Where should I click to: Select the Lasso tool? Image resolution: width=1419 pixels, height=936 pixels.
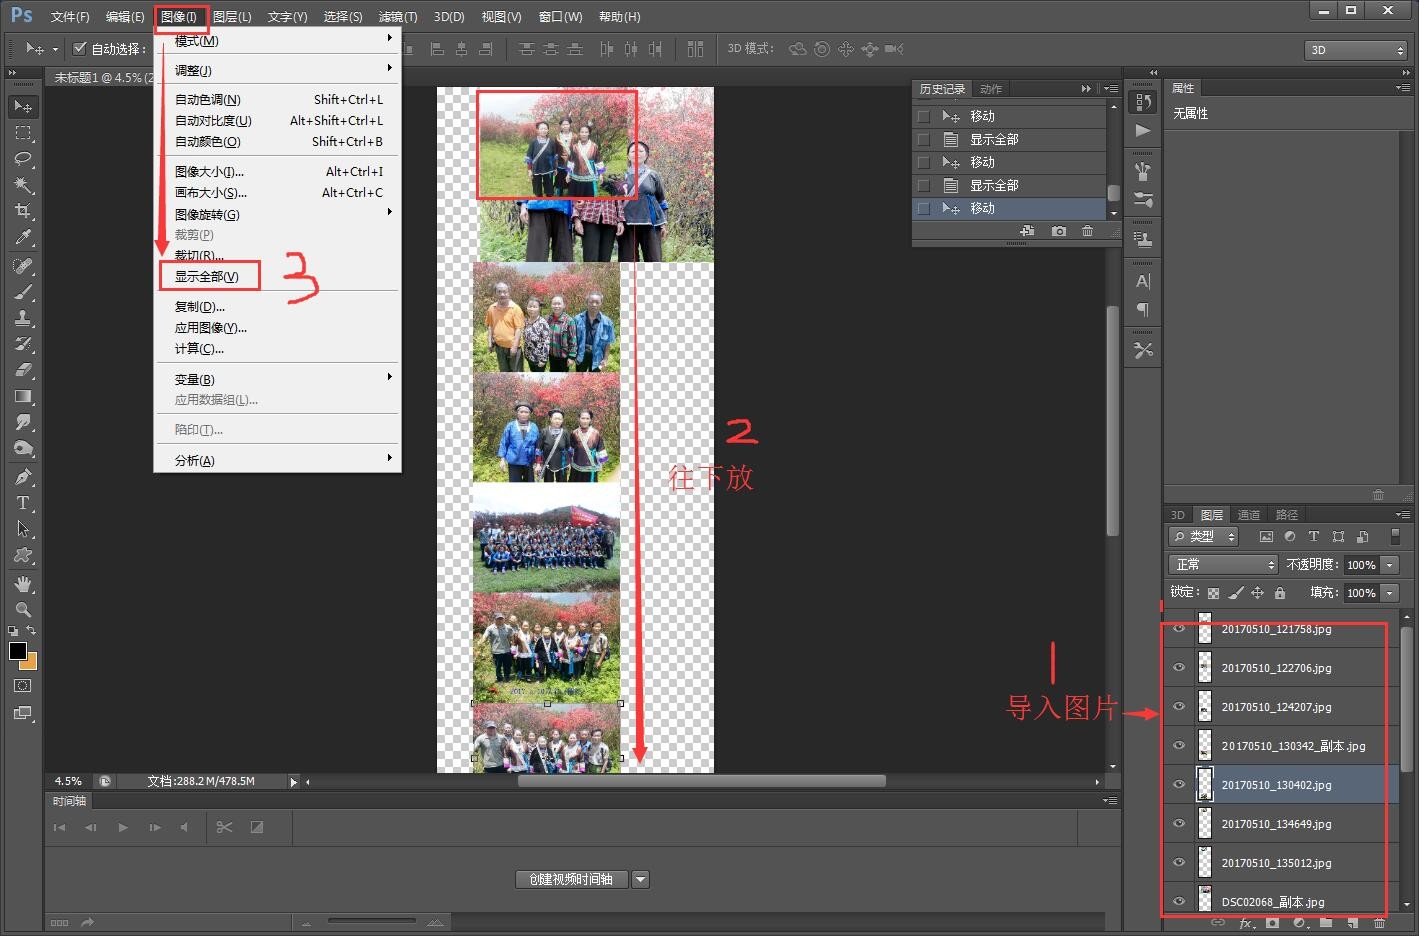point(22,159)
